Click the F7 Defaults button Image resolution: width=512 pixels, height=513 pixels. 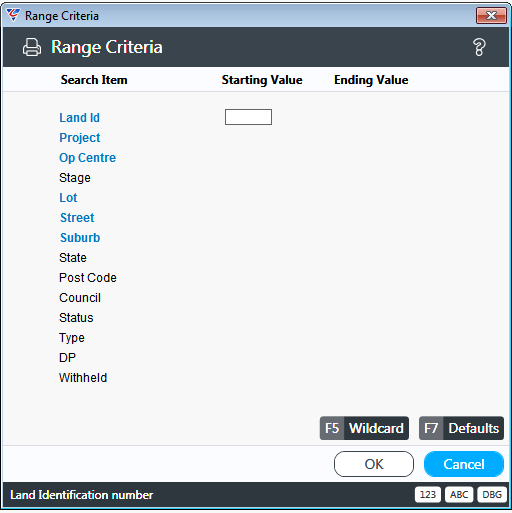click(x=461, y=428)
